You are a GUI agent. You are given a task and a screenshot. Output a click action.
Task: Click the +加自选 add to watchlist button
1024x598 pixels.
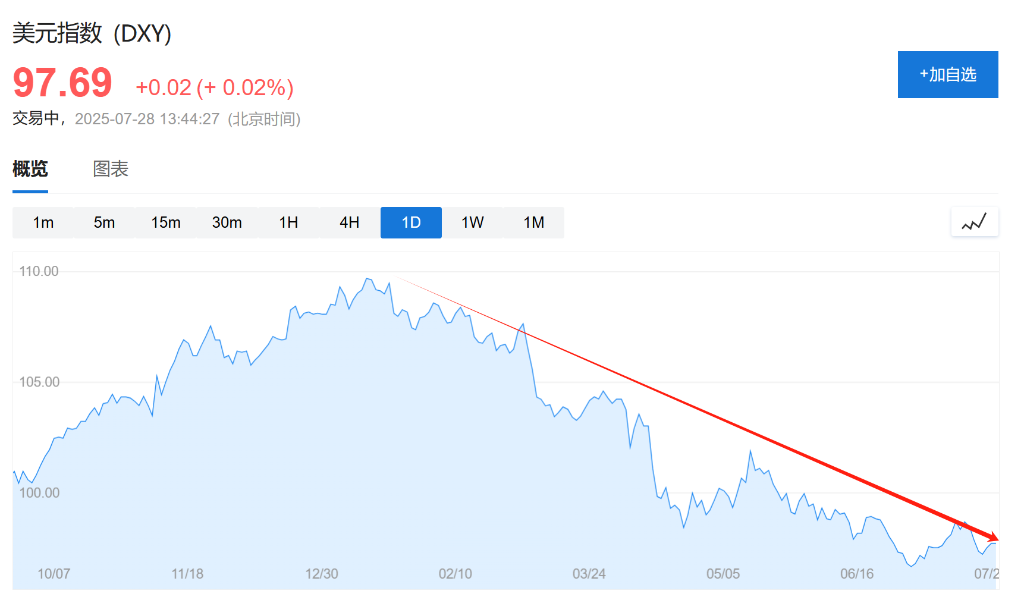pos(947,74)
